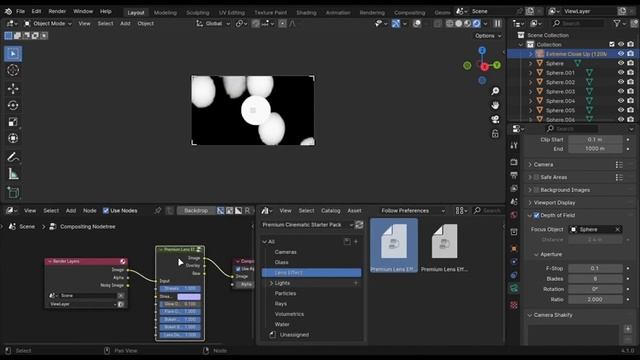Click the lock camera to view icon
This screenshot has height=360, width=640.
click(495, 133)
